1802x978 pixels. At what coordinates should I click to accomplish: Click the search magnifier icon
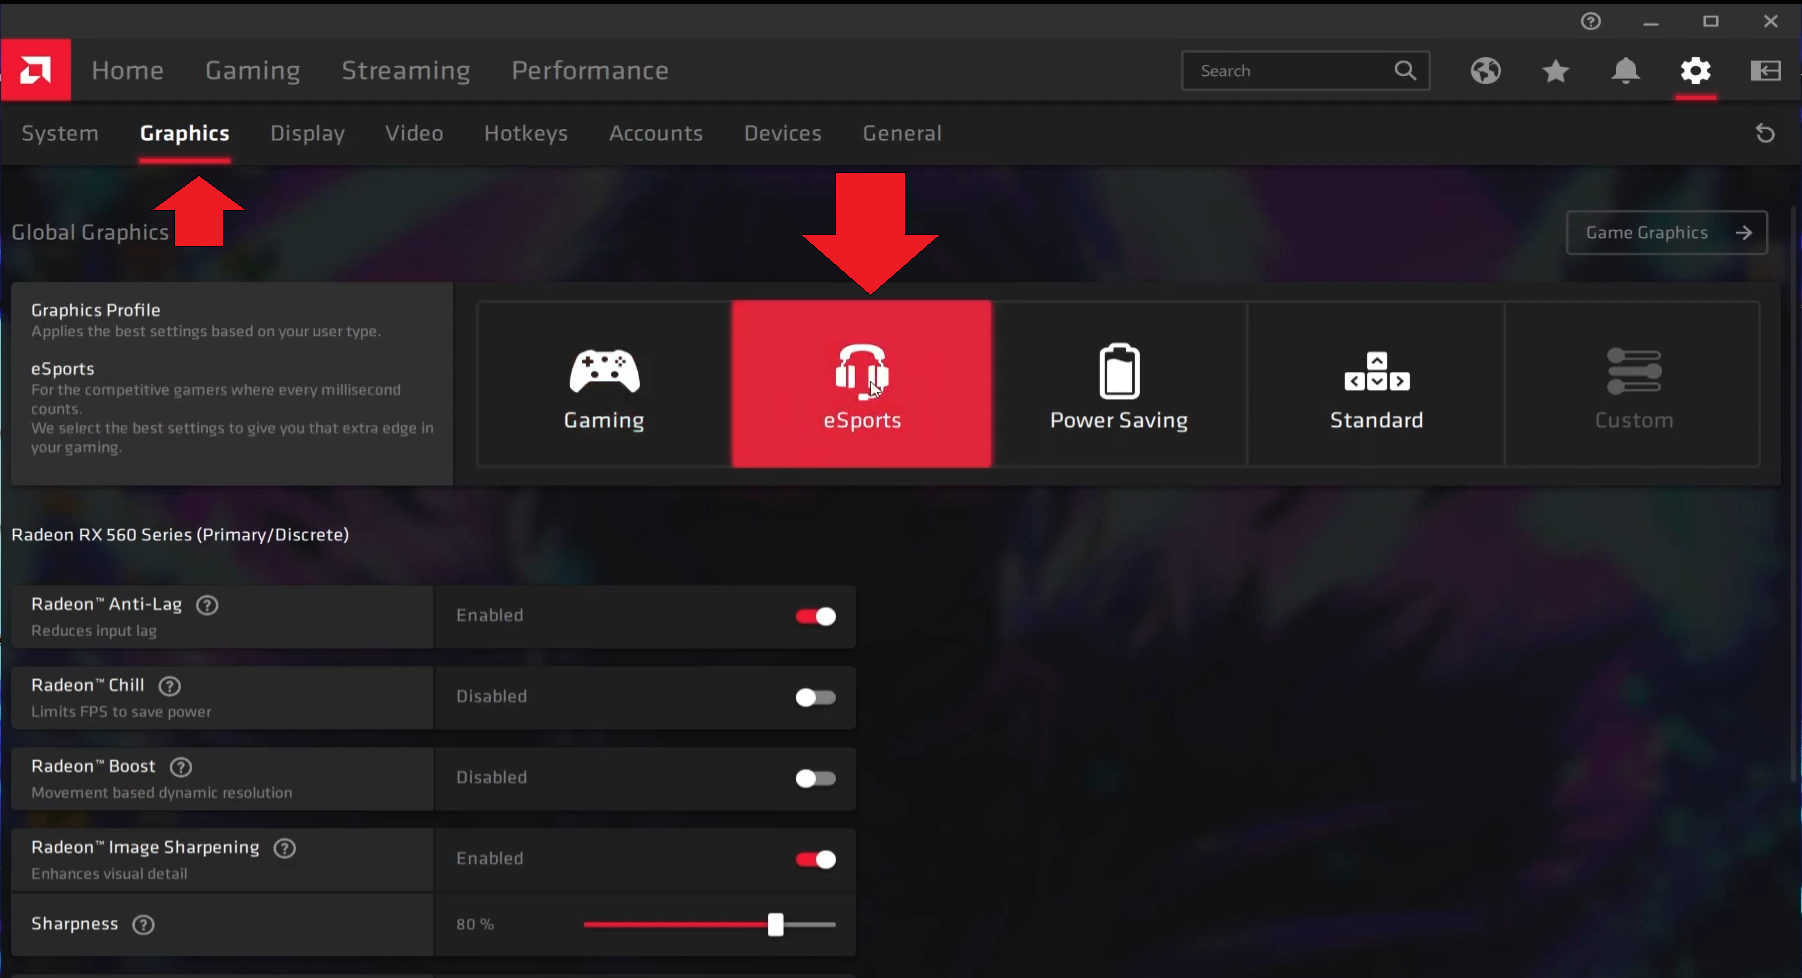point(1405,71)
